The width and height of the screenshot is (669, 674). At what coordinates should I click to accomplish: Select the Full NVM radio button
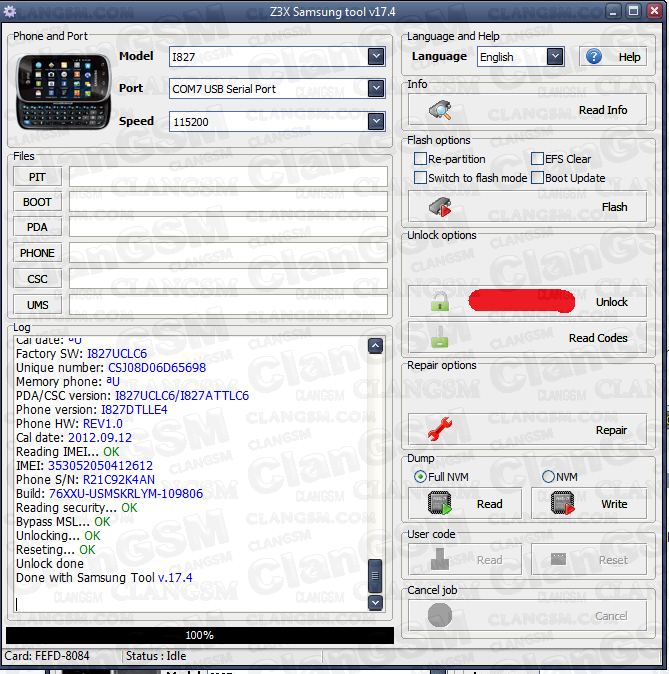click(x=420, y=477)
